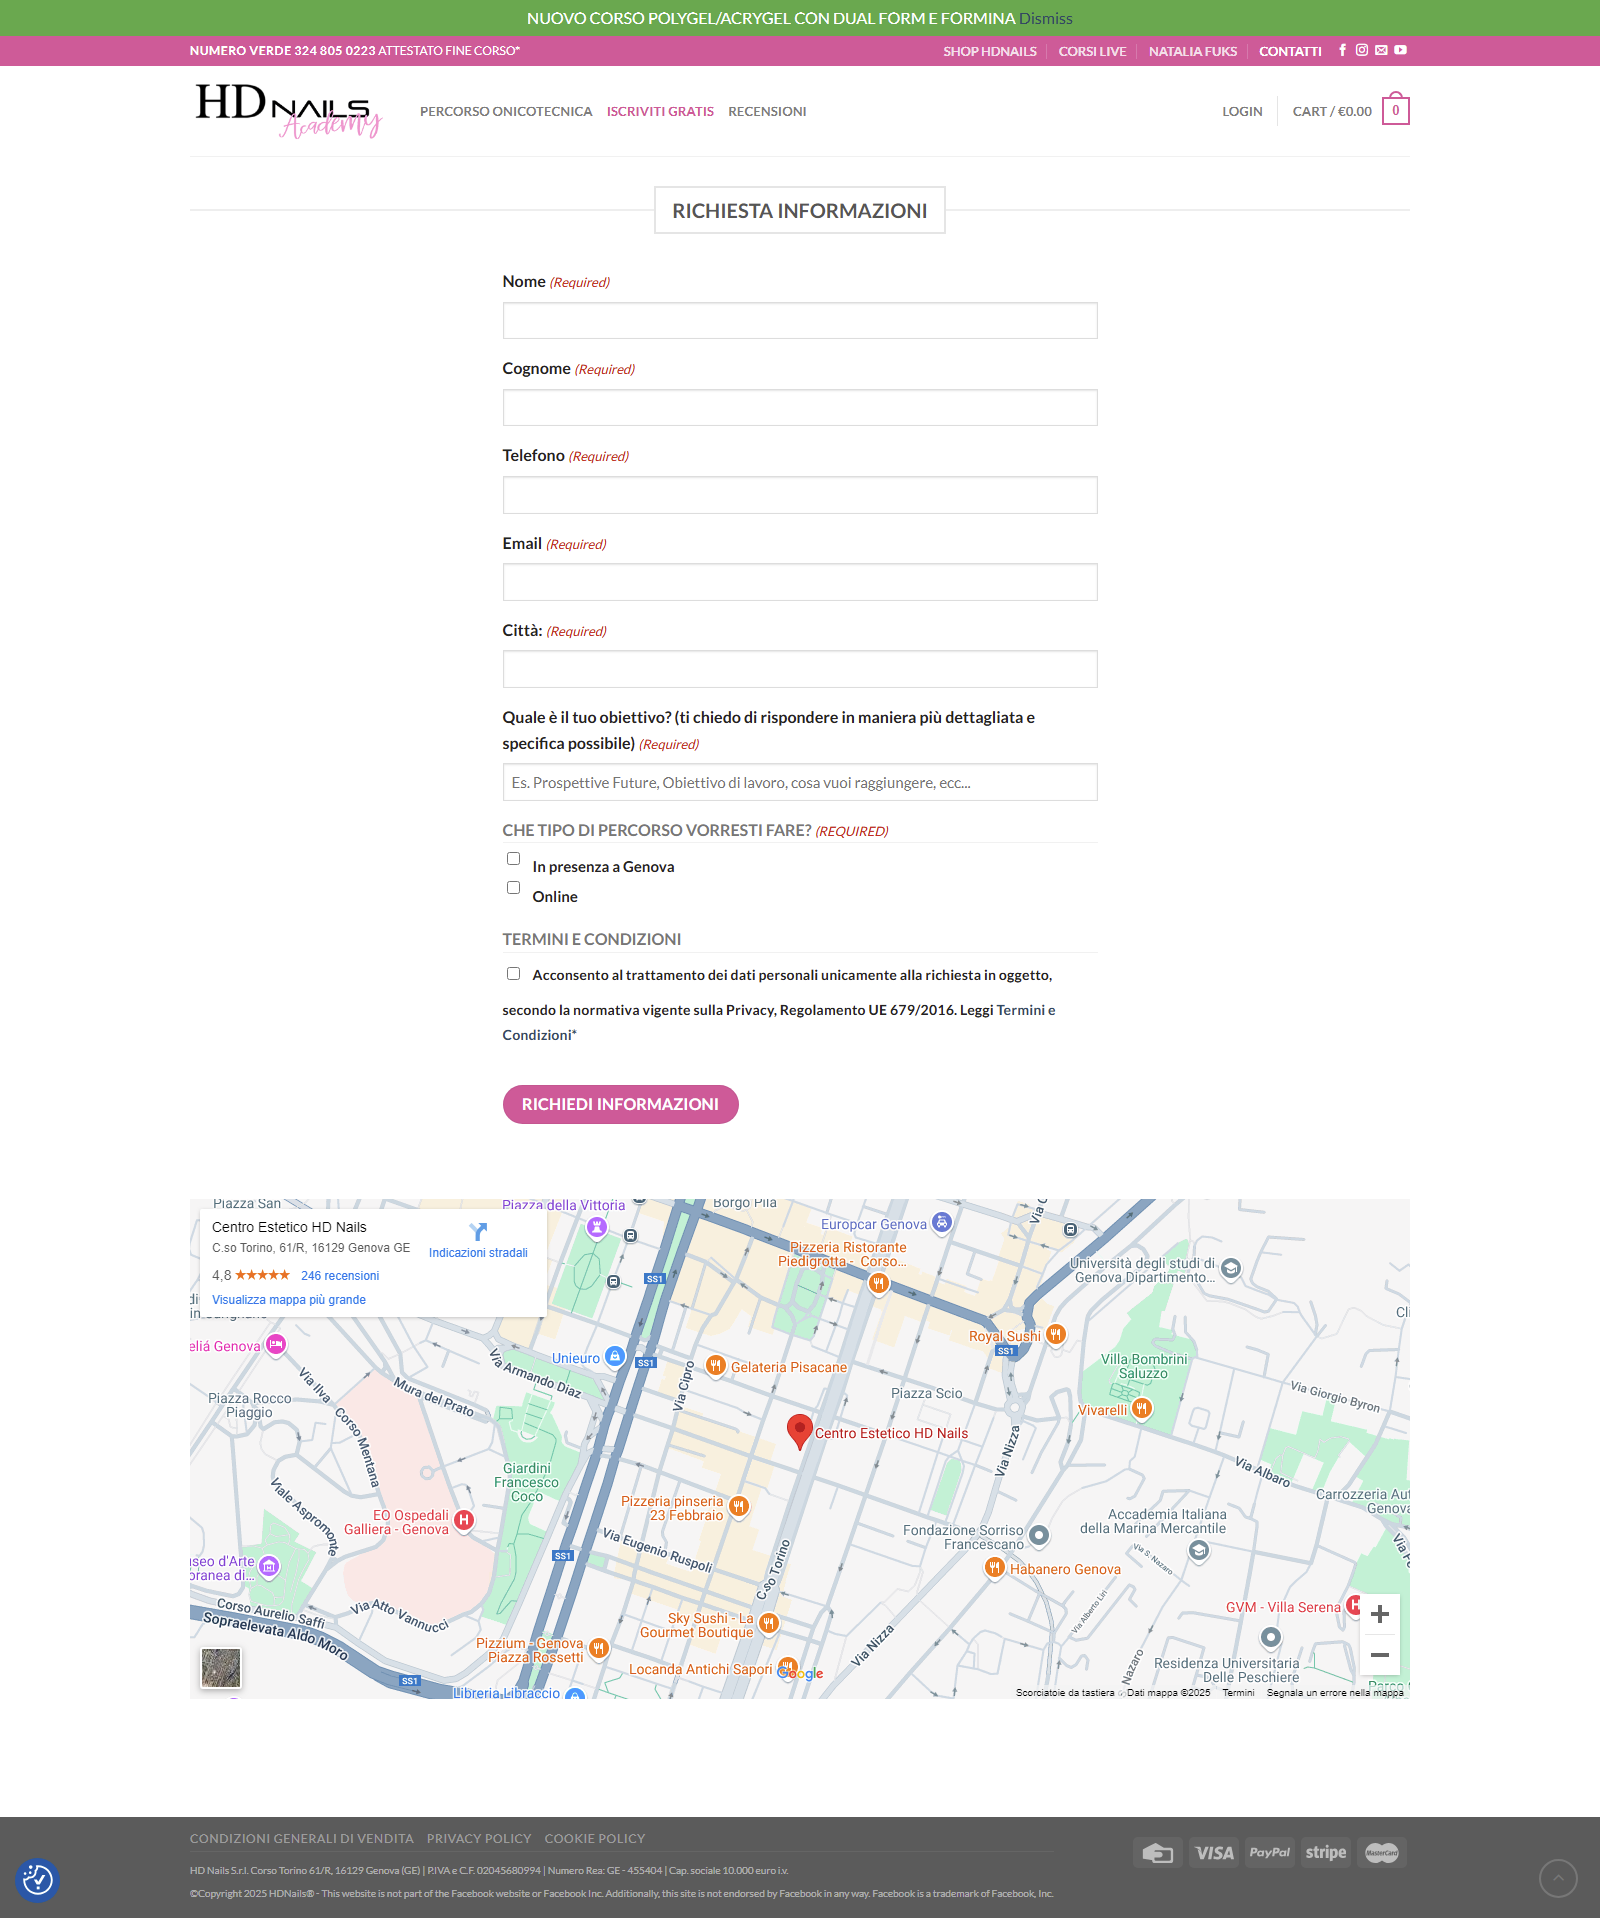Click the Unieuro shop marker
This screenshot has width=1600, height=1918.
[616, 1357]
